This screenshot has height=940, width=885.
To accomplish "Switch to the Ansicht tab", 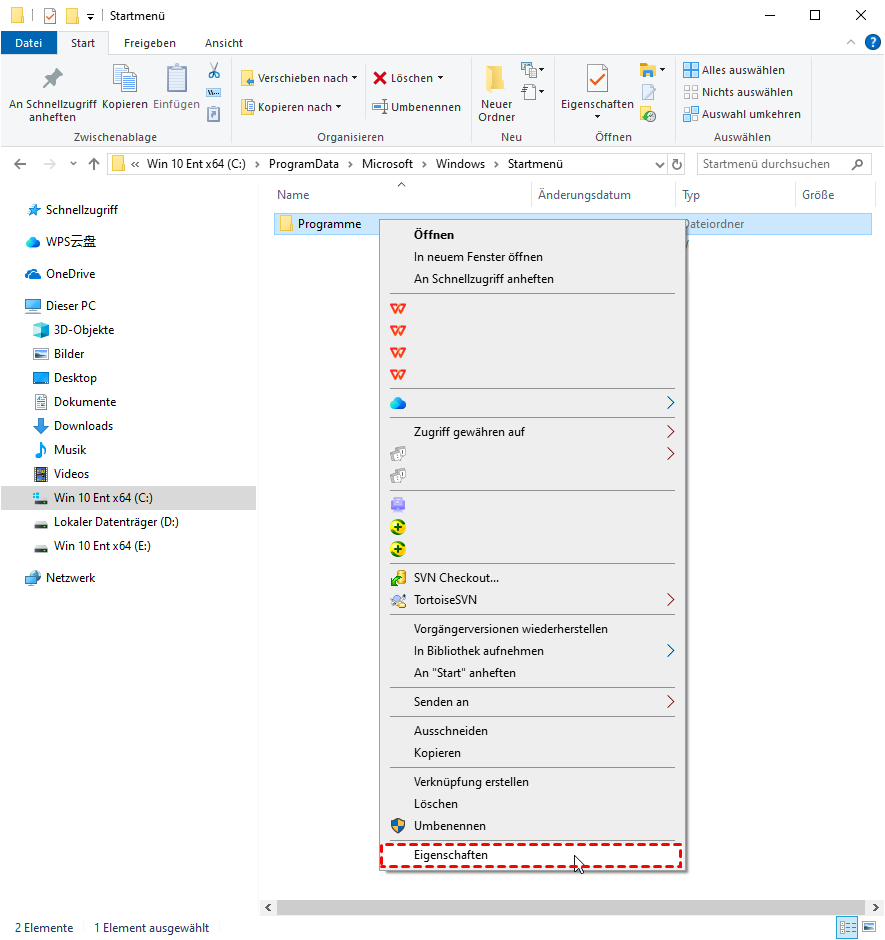I will 224,43.
